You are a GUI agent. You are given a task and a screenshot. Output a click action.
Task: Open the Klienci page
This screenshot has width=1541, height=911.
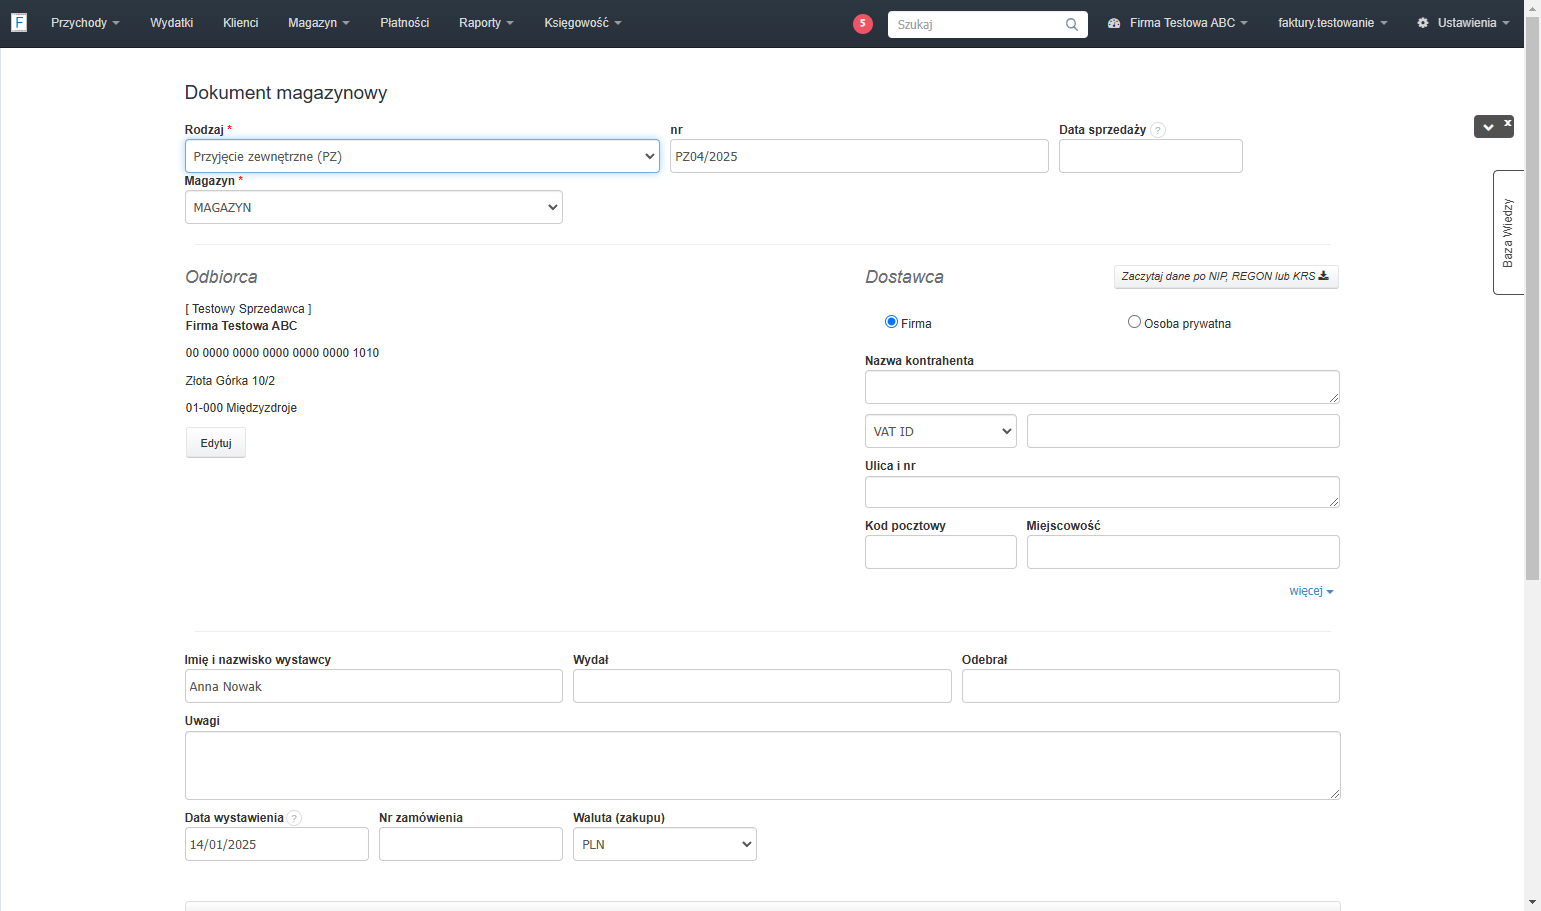pos(241,23)
